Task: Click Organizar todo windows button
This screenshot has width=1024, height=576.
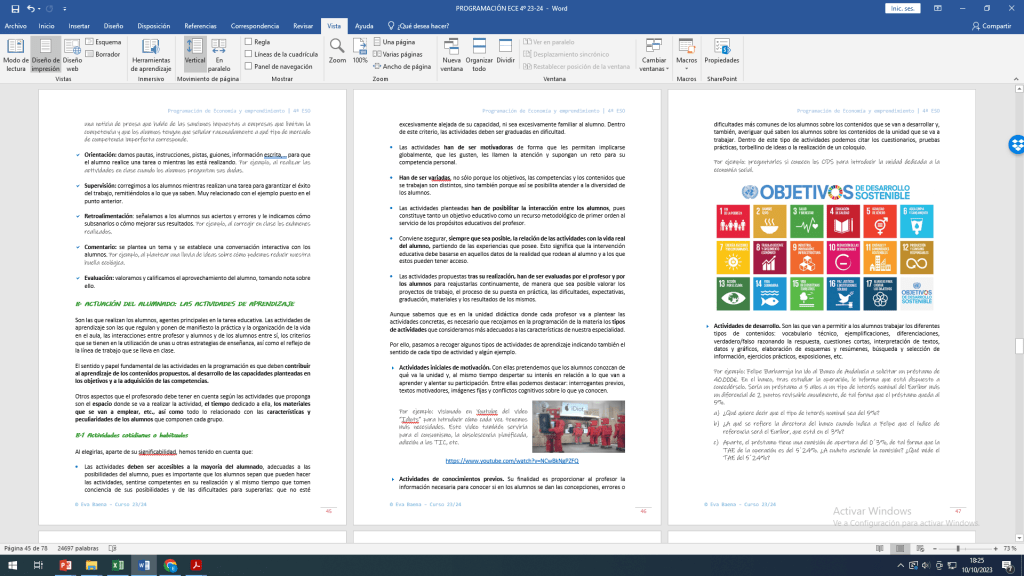Action: tap(480, 54)
